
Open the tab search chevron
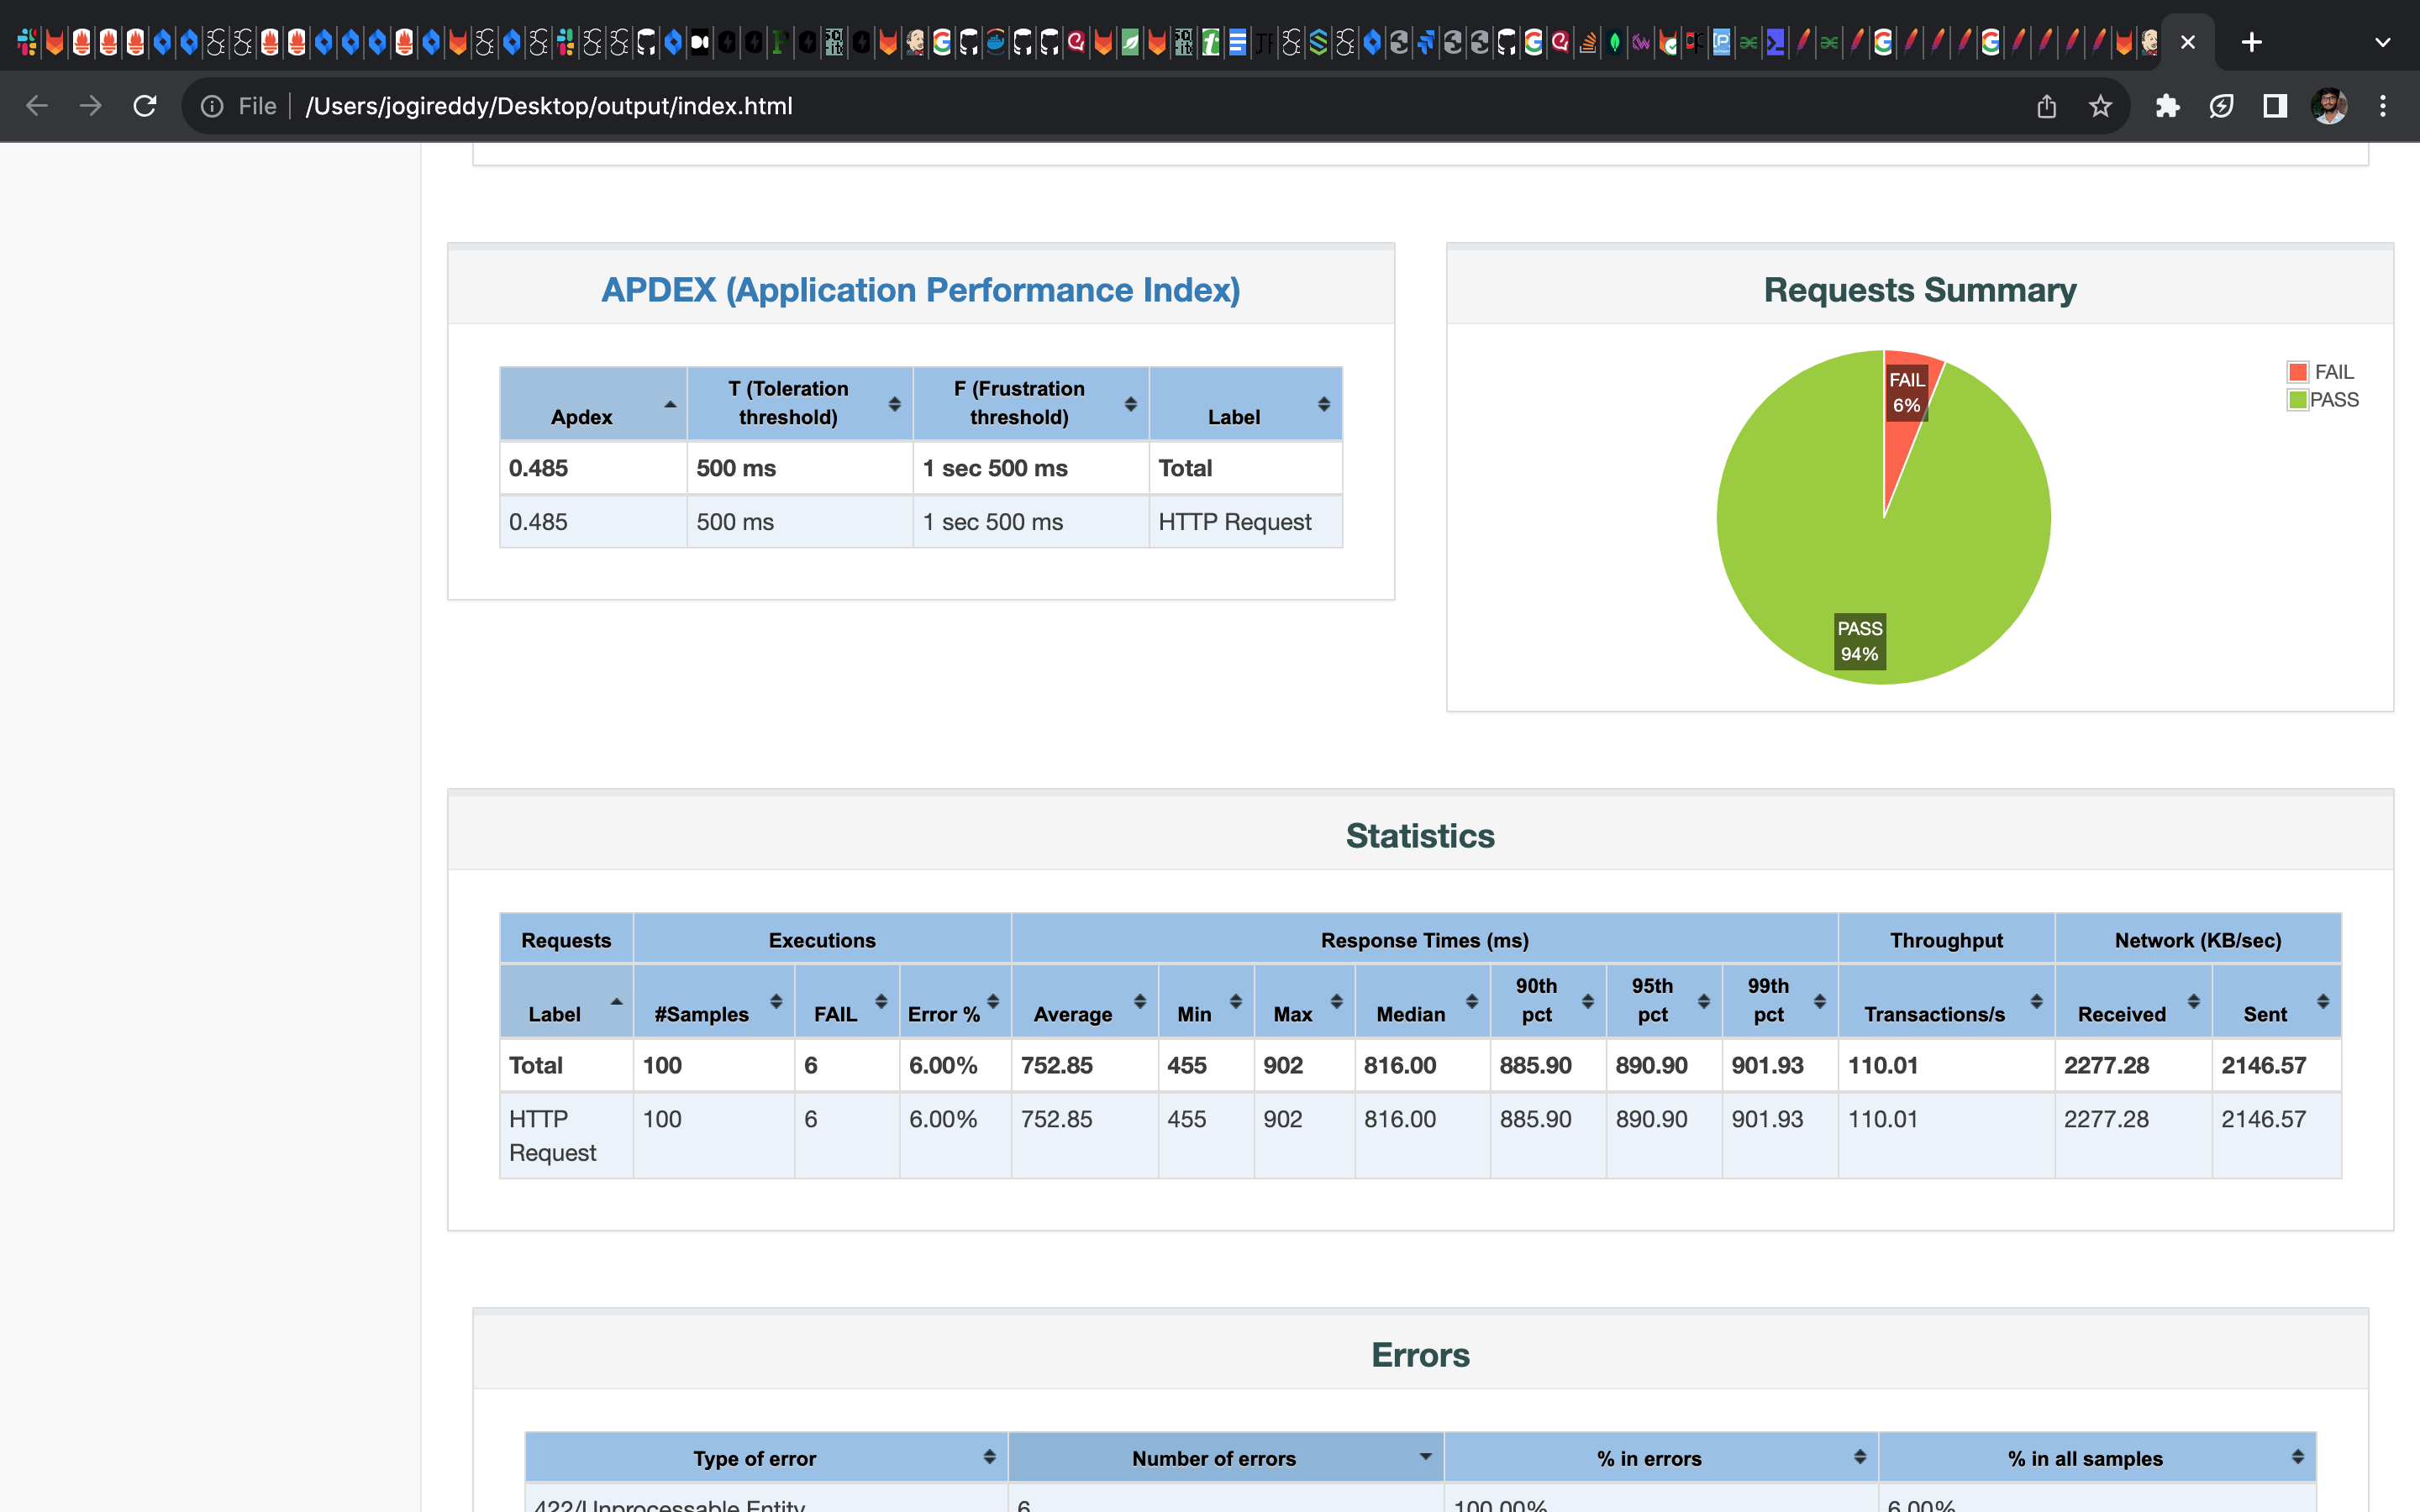click(2382, 42)
